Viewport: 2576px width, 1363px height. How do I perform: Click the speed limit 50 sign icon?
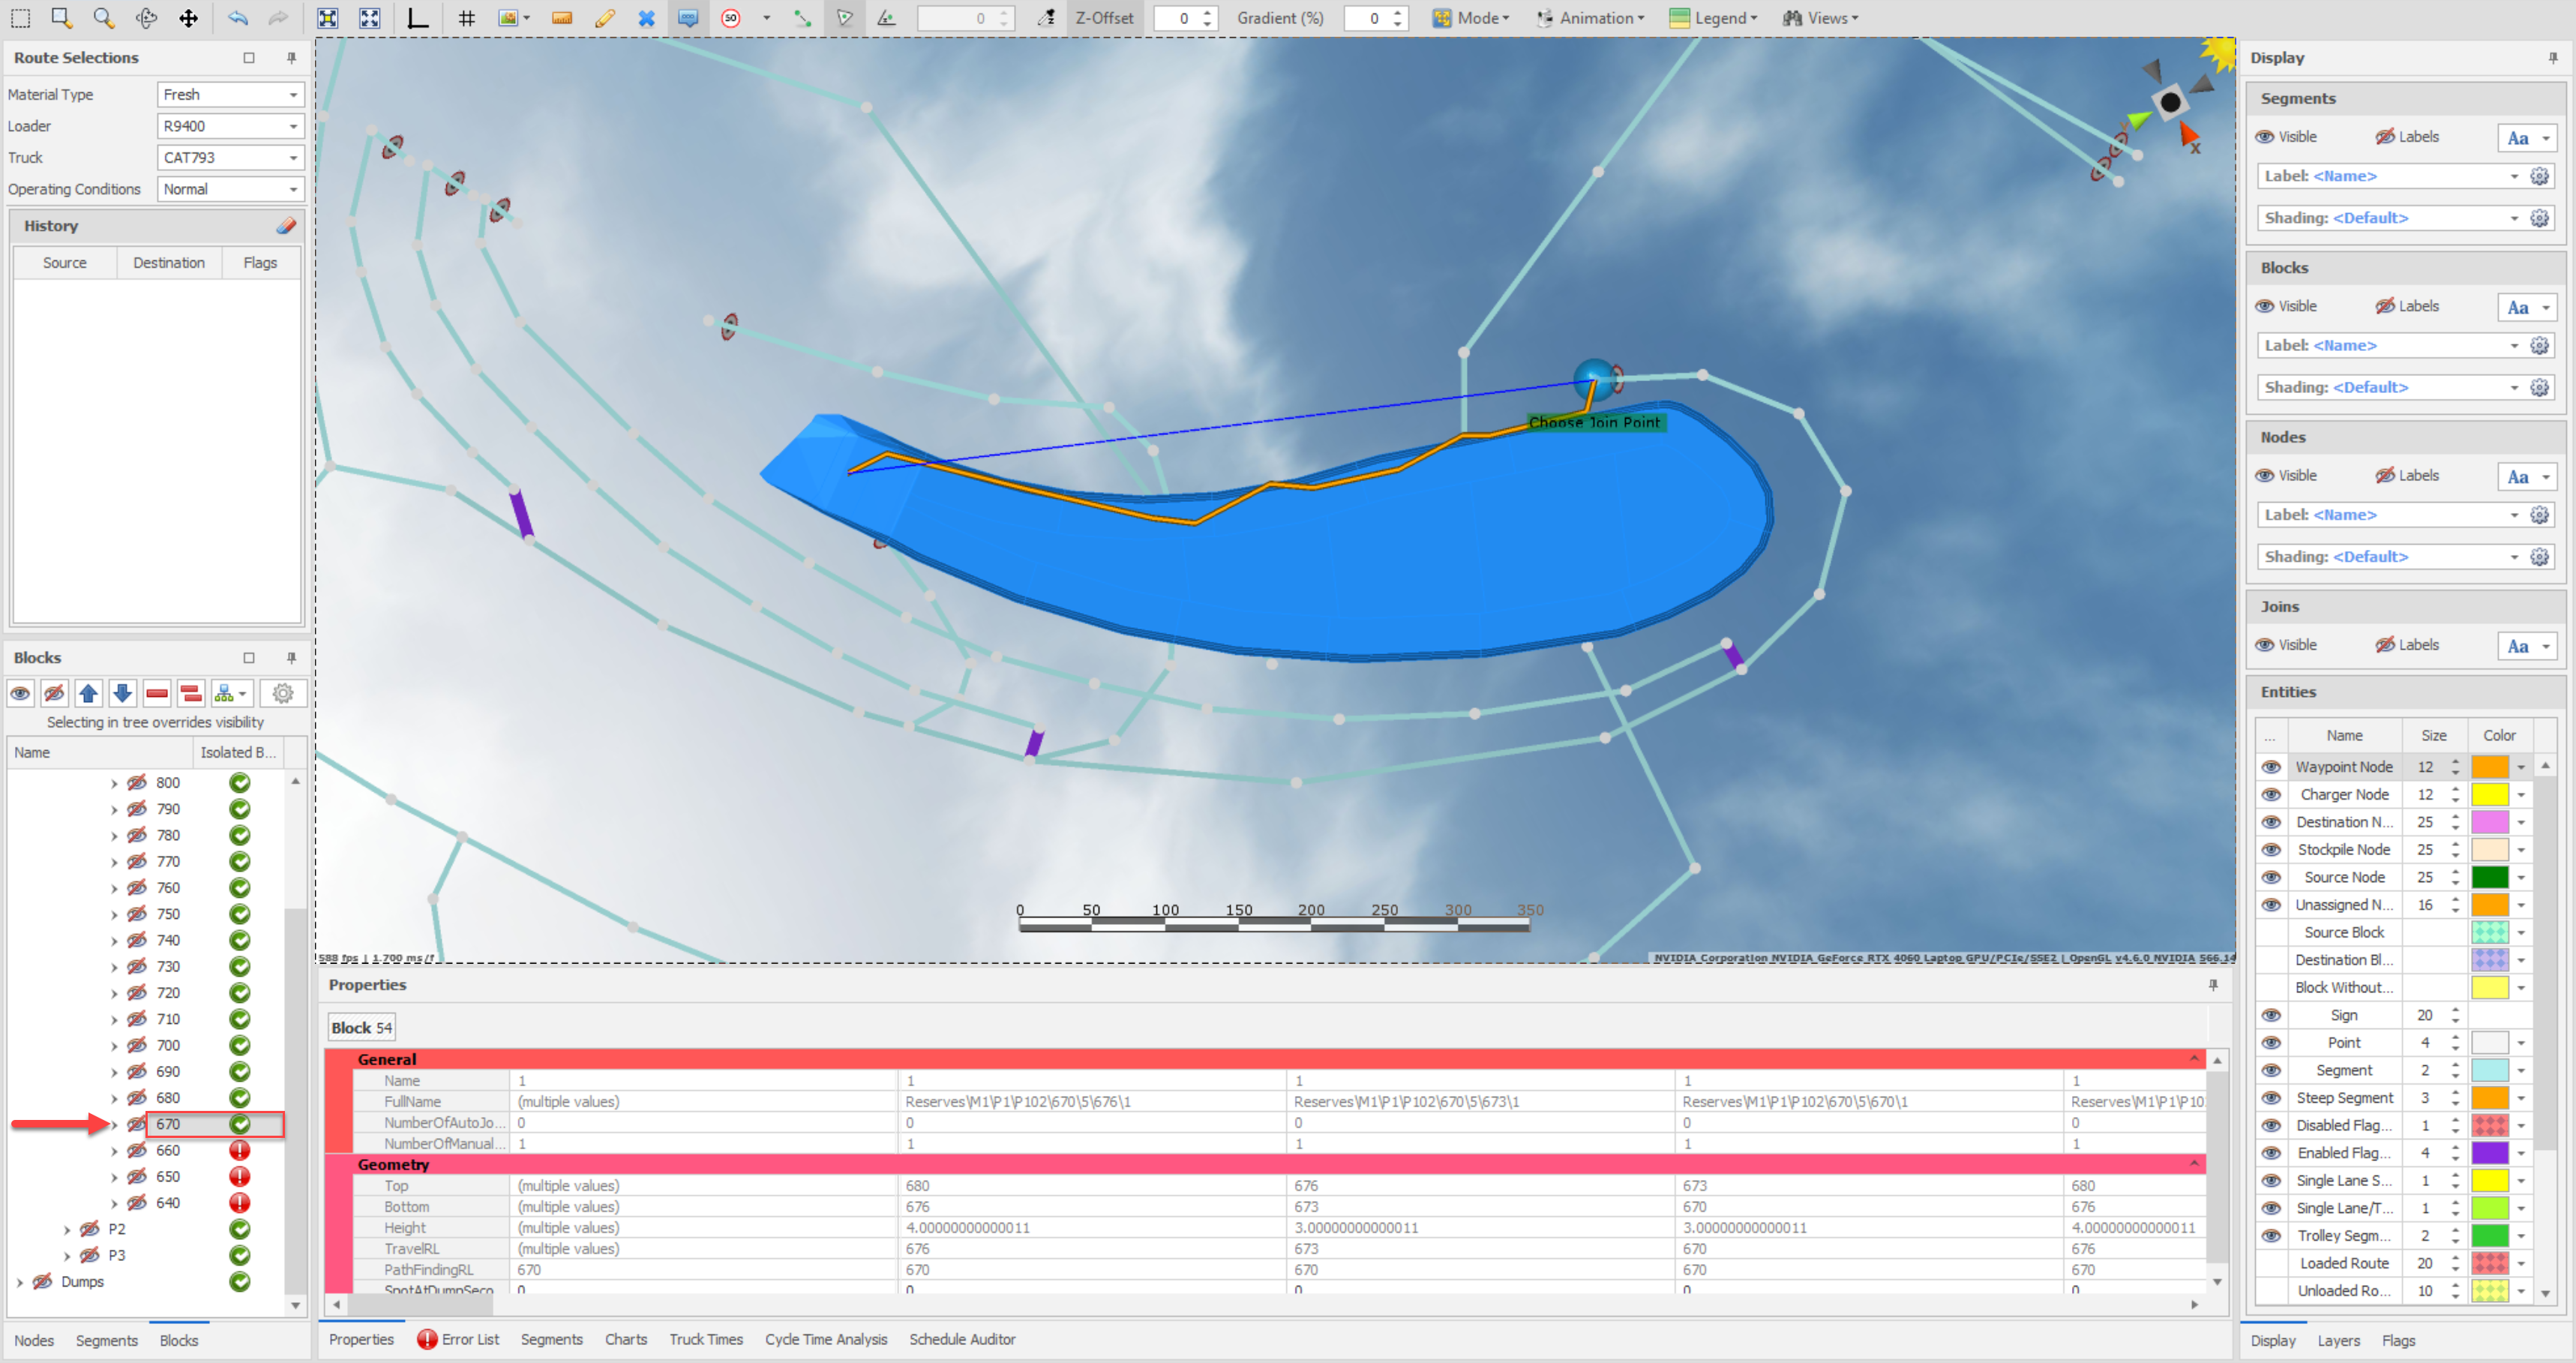(731, 18)
